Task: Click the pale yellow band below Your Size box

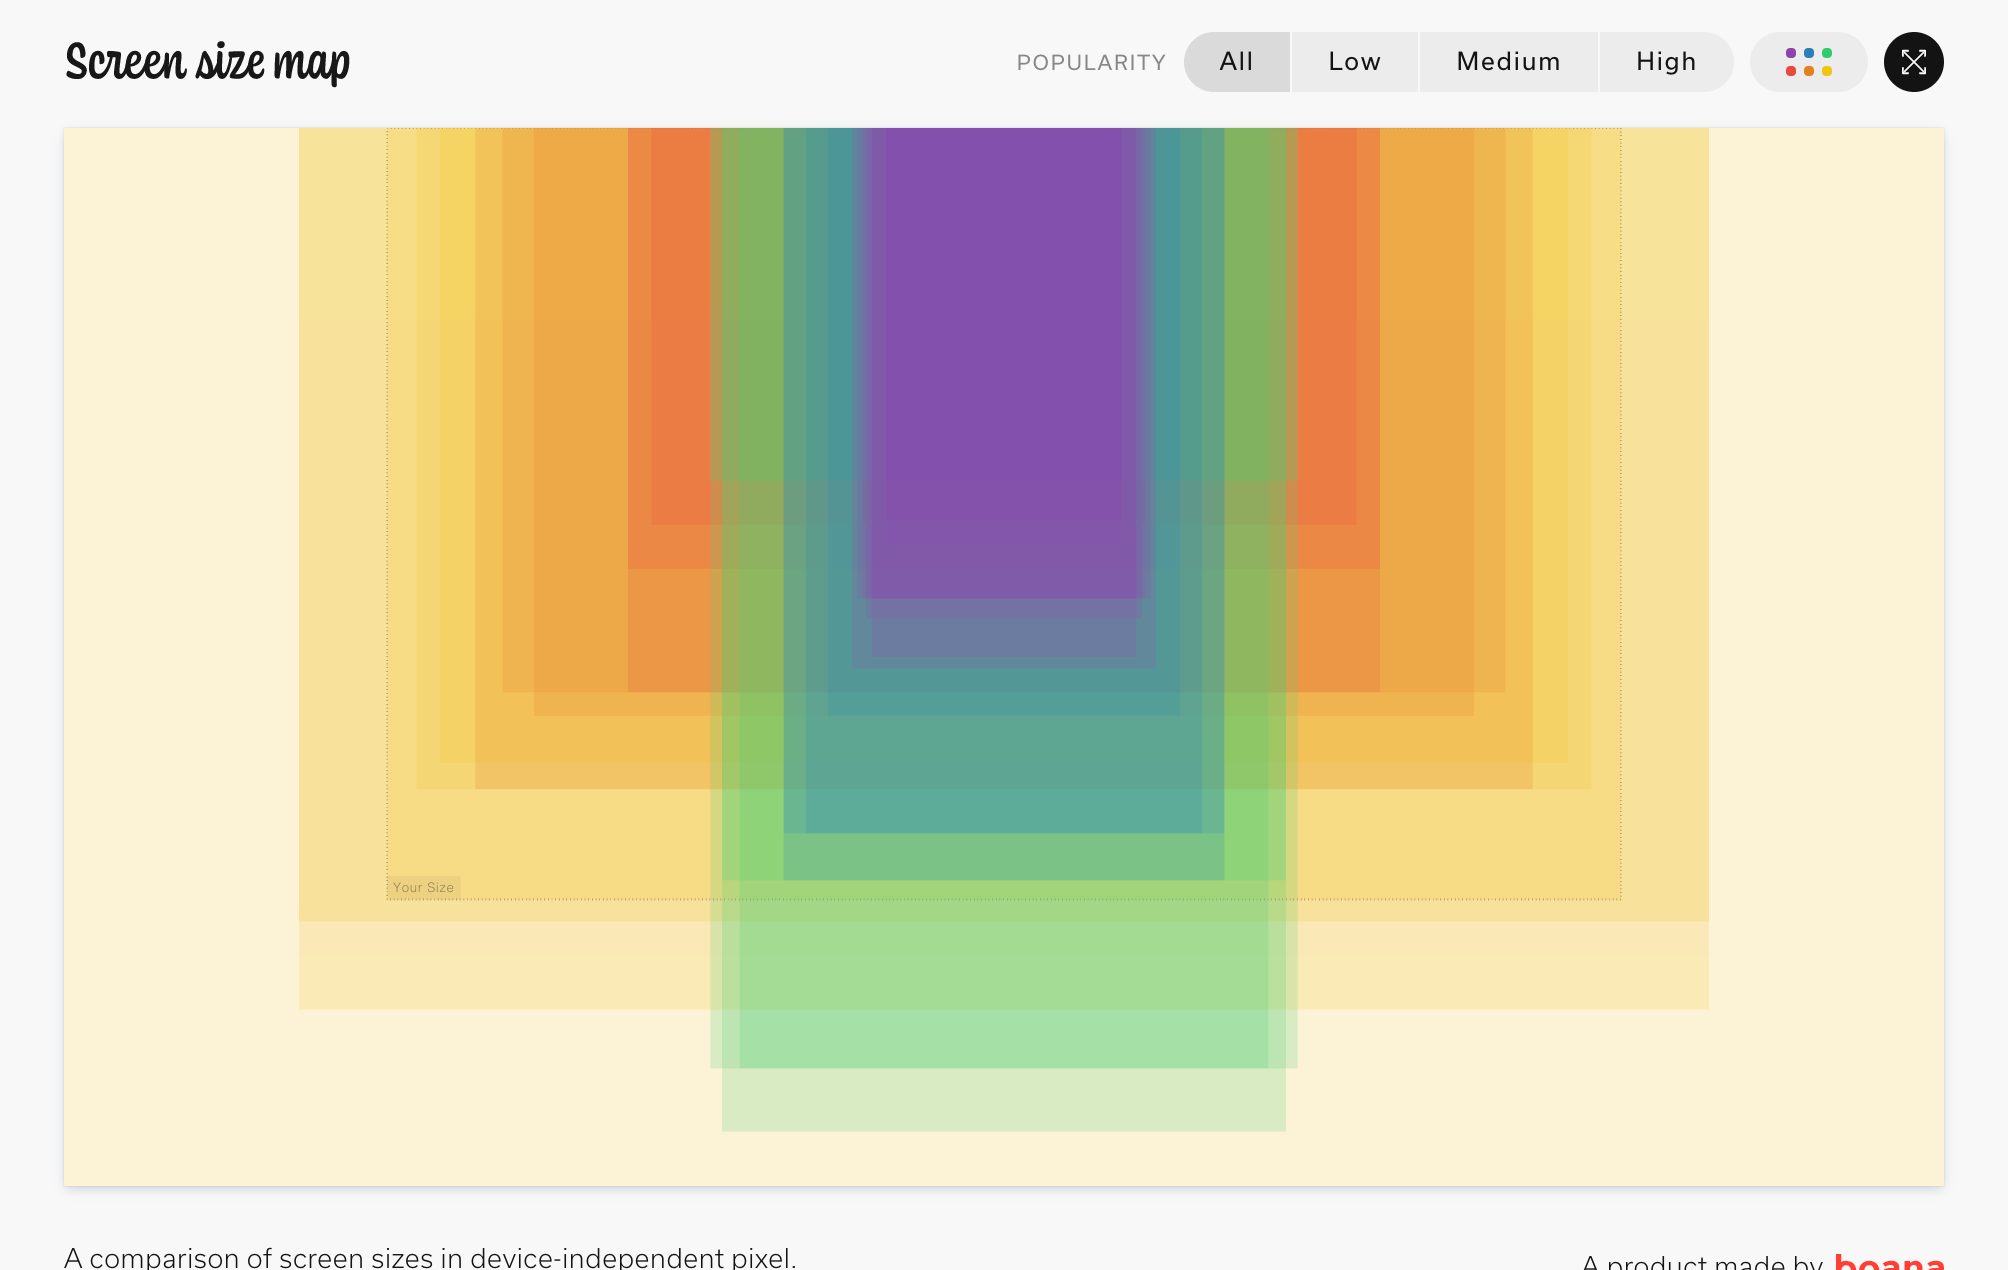Action: (x=500, y=965)
